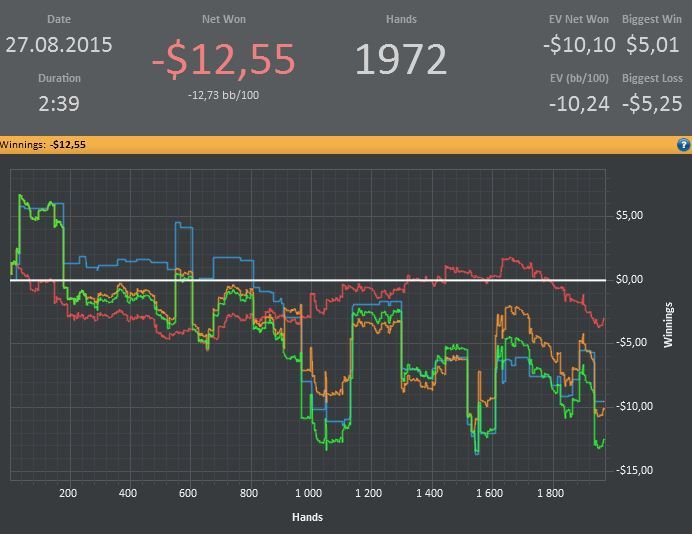Click the green line's peak near hand 50
This screenshot has height=534, width=692.
coord(20,195)
